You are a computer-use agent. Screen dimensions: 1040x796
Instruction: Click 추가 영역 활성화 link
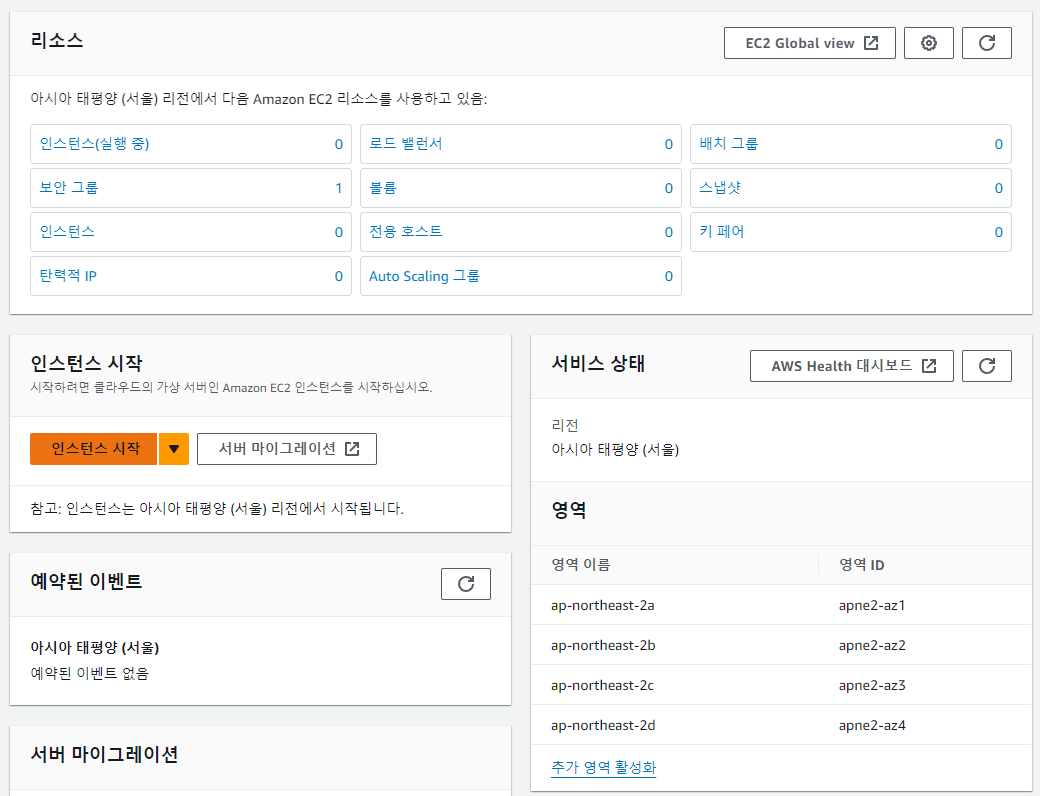(604, 767)
